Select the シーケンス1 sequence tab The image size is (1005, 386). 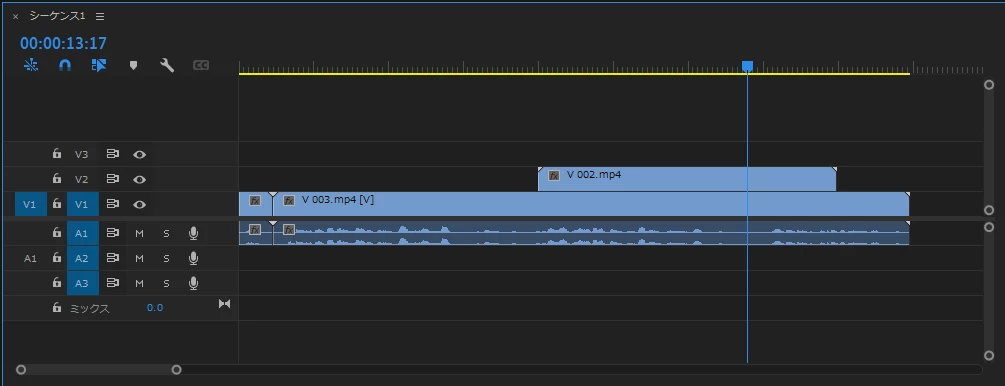[x=57, y=16]
